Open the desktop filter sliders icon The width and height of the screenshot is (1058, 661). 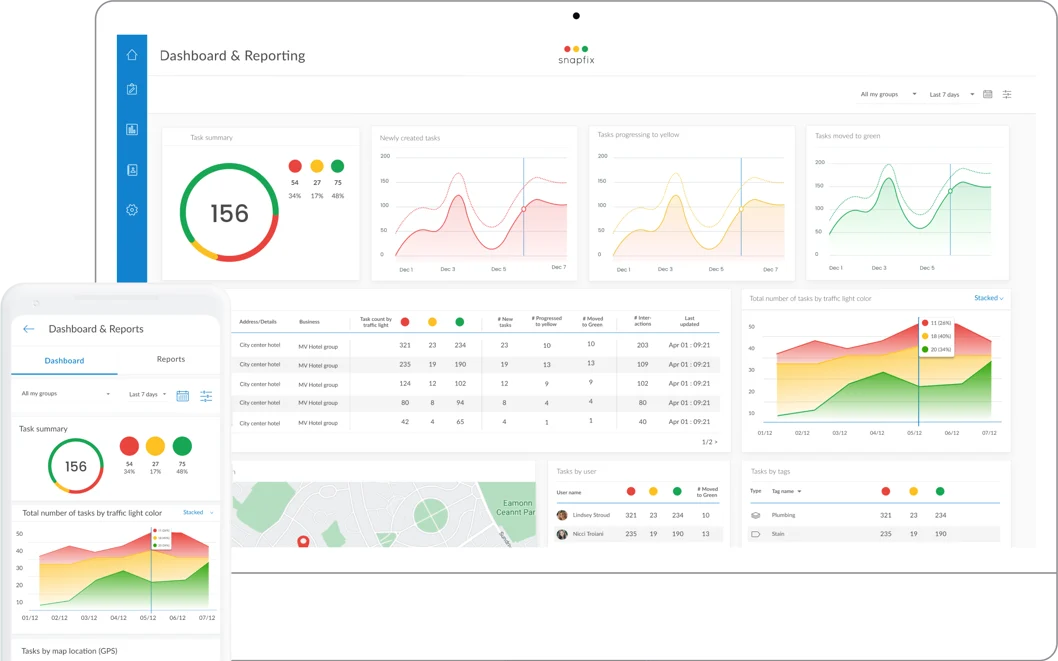click(x=1007, y=94)
